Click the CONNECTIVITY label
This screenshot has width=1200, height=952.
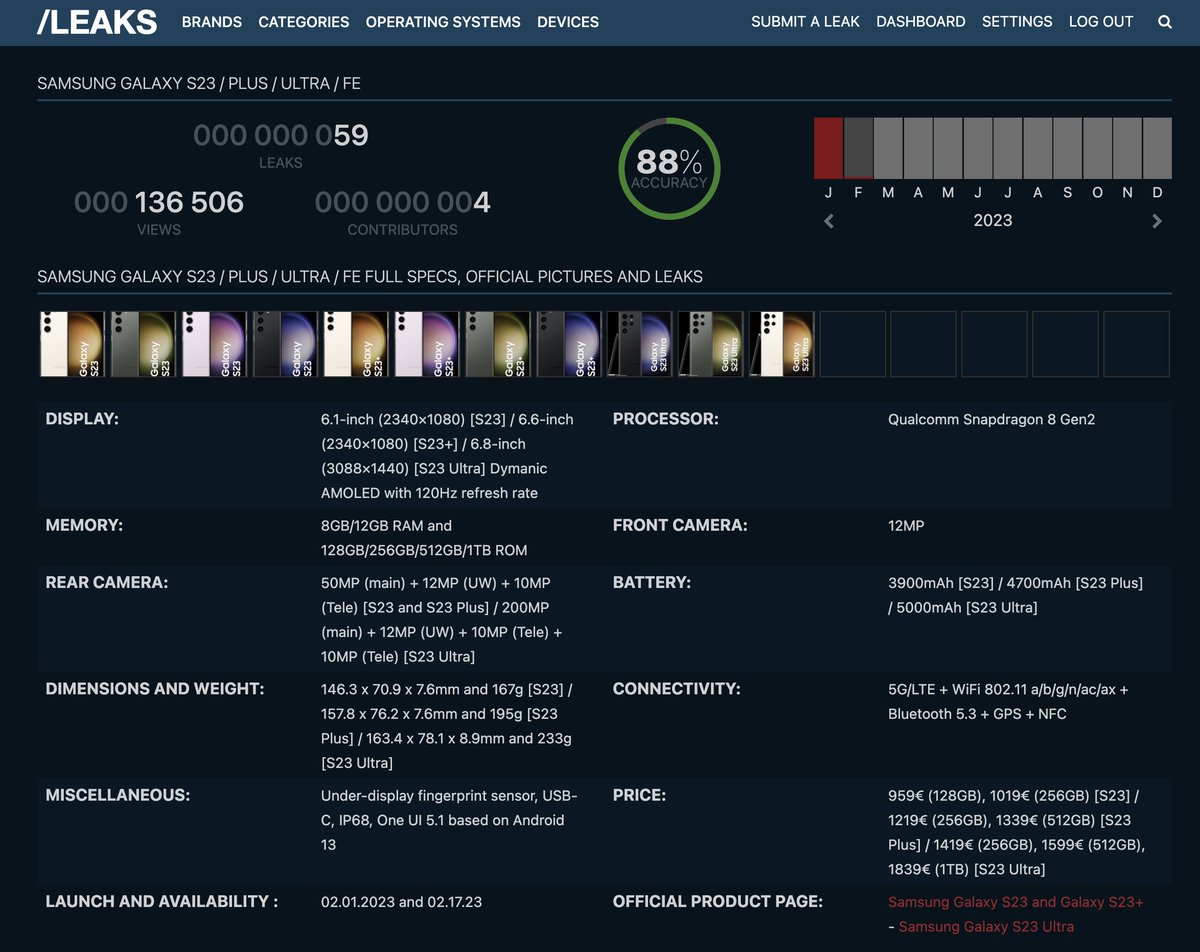[x=677, y=689]
